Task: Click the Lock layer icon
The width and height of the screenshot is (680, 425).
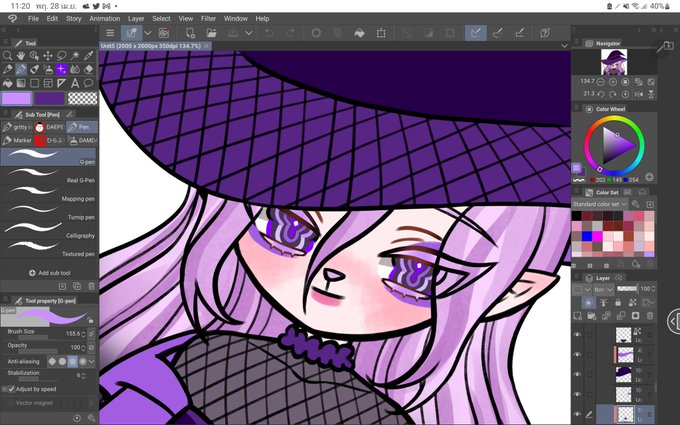Action: [x=618, y=302]
